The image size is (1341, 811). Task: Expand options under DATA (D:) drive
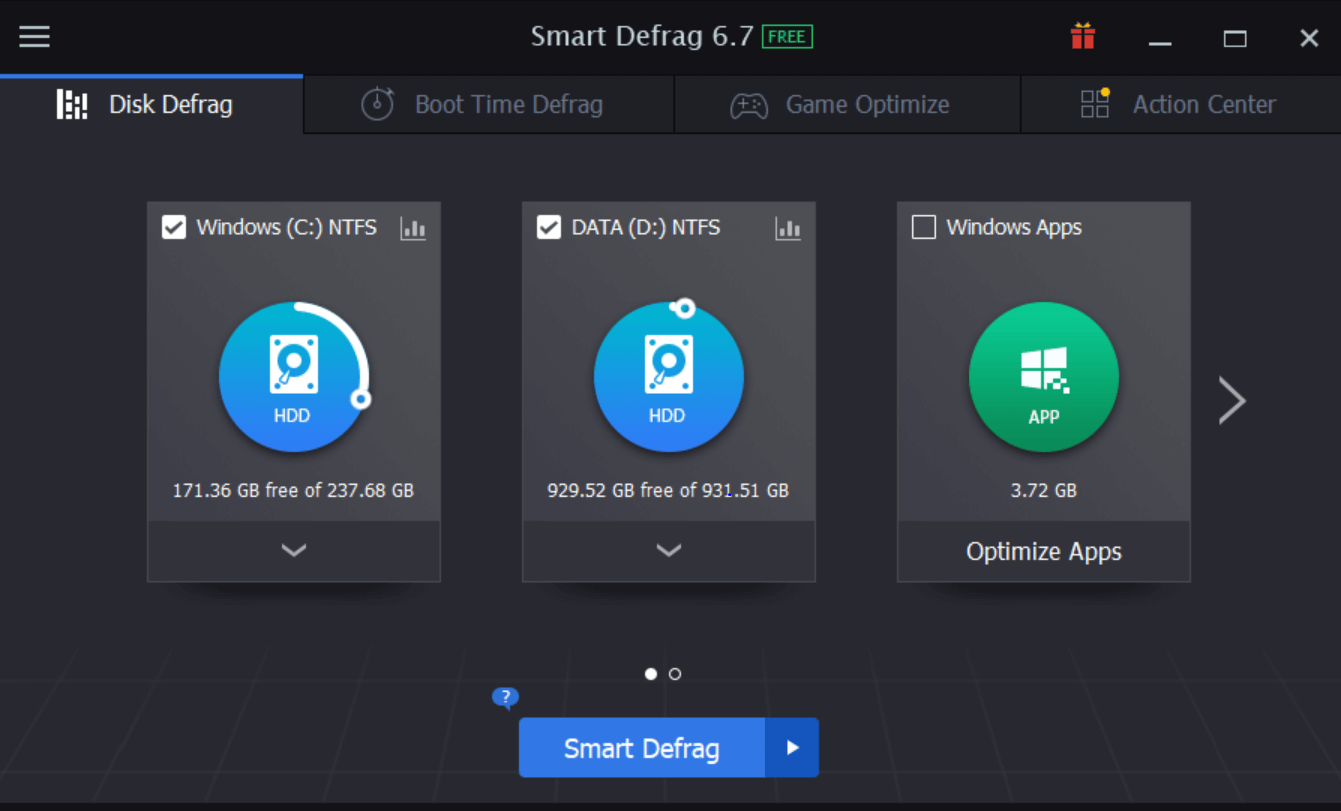(x=668, y=551)
